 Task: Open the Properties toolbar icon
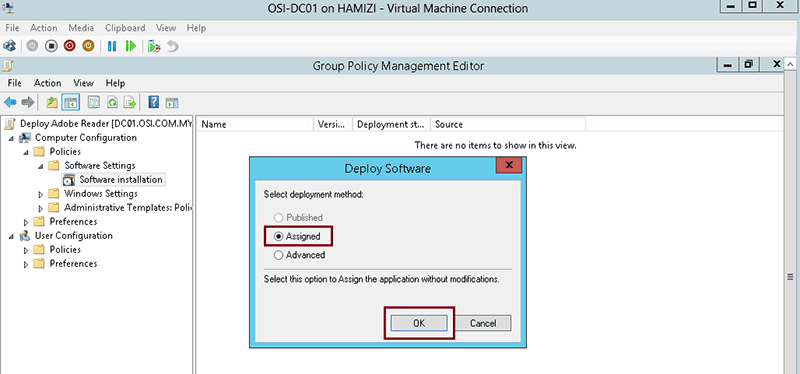pos(93,103)
